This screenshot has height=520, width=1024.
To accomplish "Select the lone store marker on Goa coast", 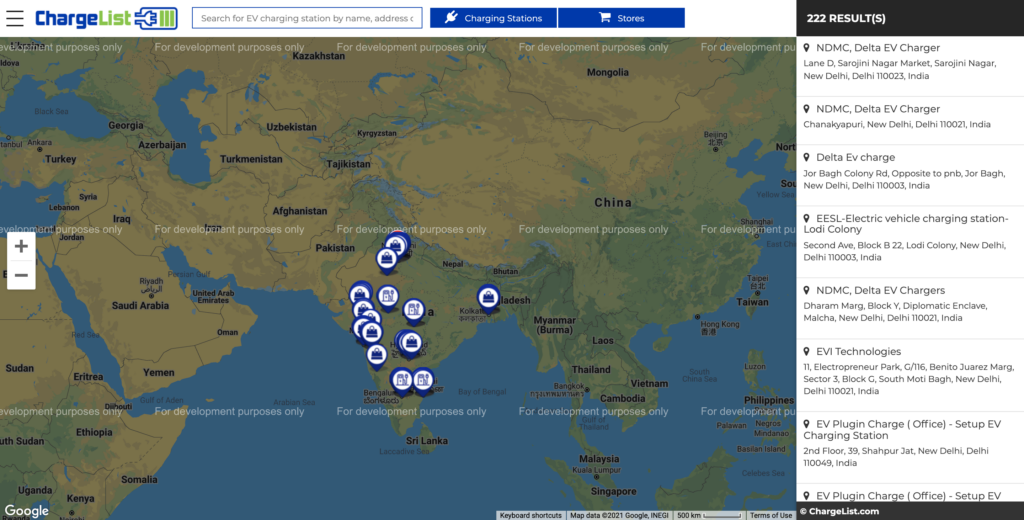I will tap(376, 356).
